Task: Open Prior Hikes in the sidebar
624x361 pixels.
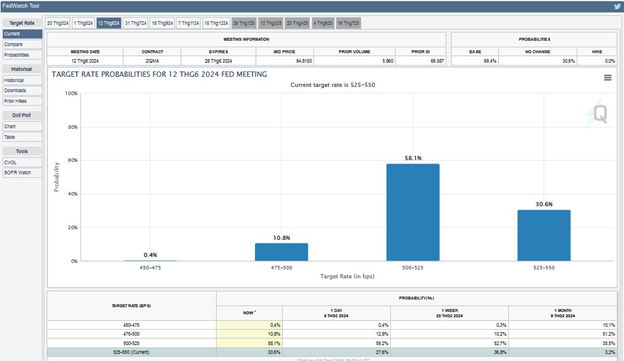Action: tap(22, 101)
